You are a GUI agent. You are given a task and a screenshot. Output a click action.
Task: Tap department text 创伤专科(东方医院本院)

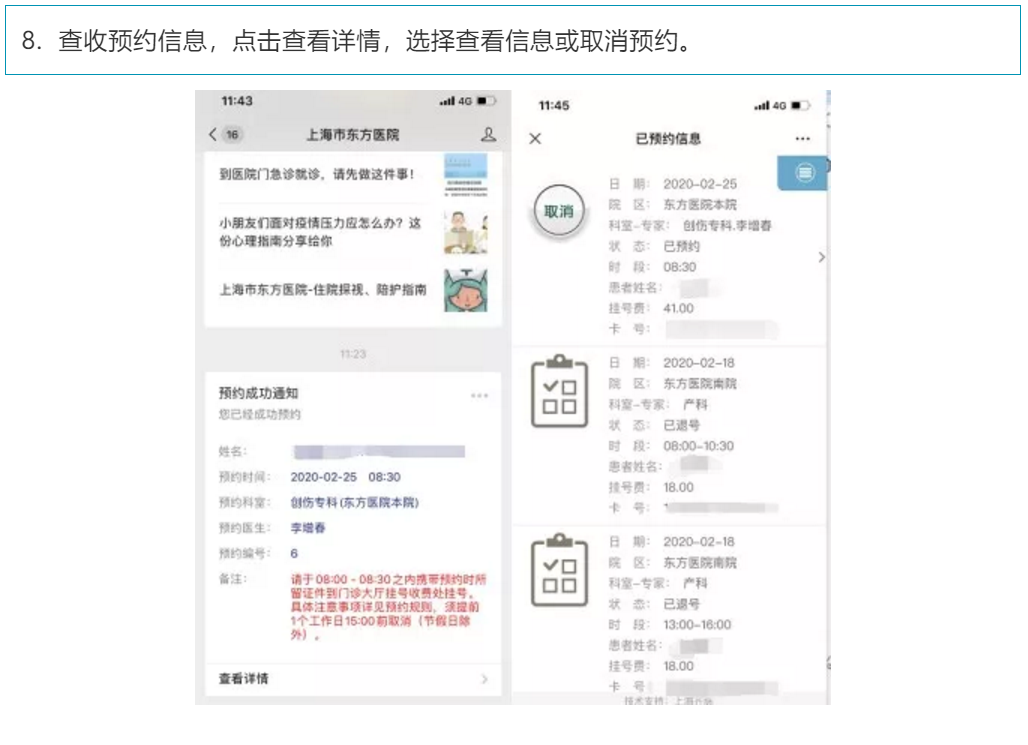click(355, 502)
